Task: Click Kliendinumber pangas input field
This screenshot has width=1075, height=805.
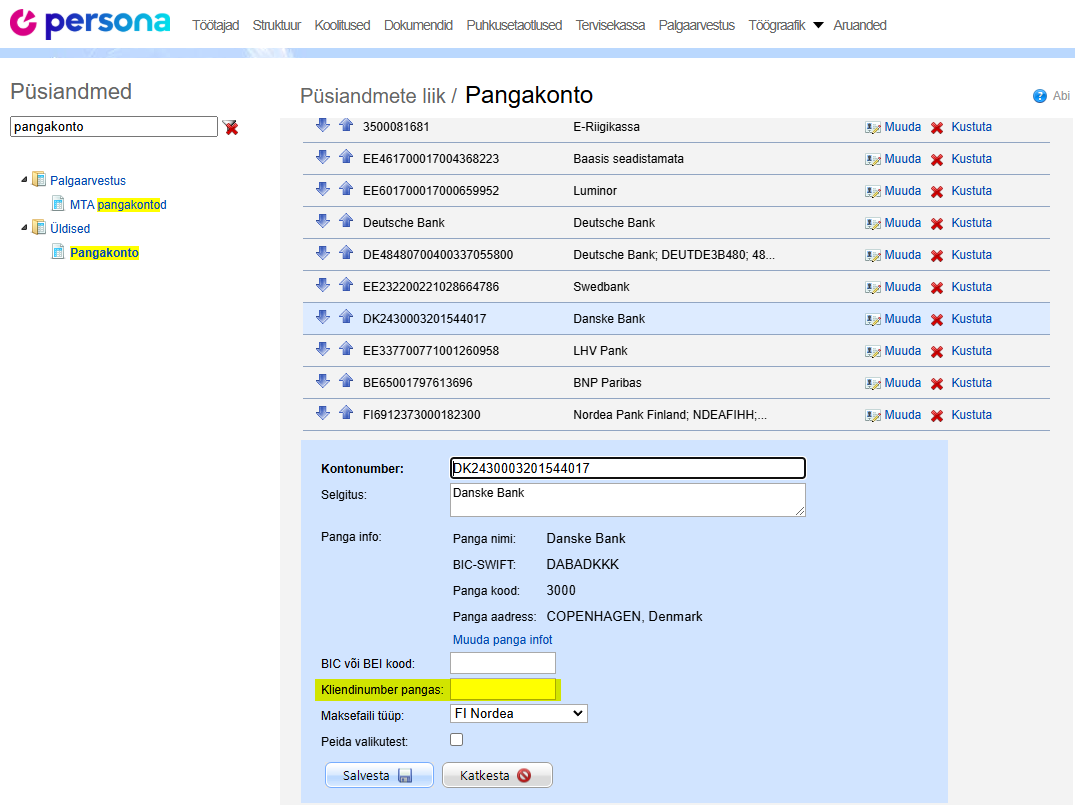Action: pos(503,689)
